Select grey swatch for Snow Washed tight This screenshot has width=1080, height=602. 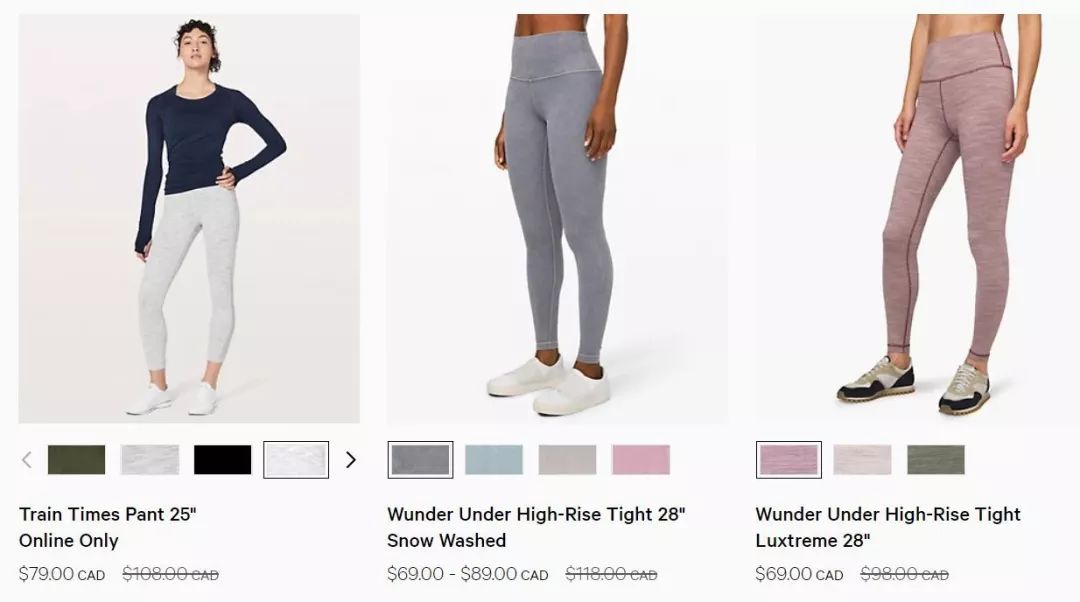point(420,459)
